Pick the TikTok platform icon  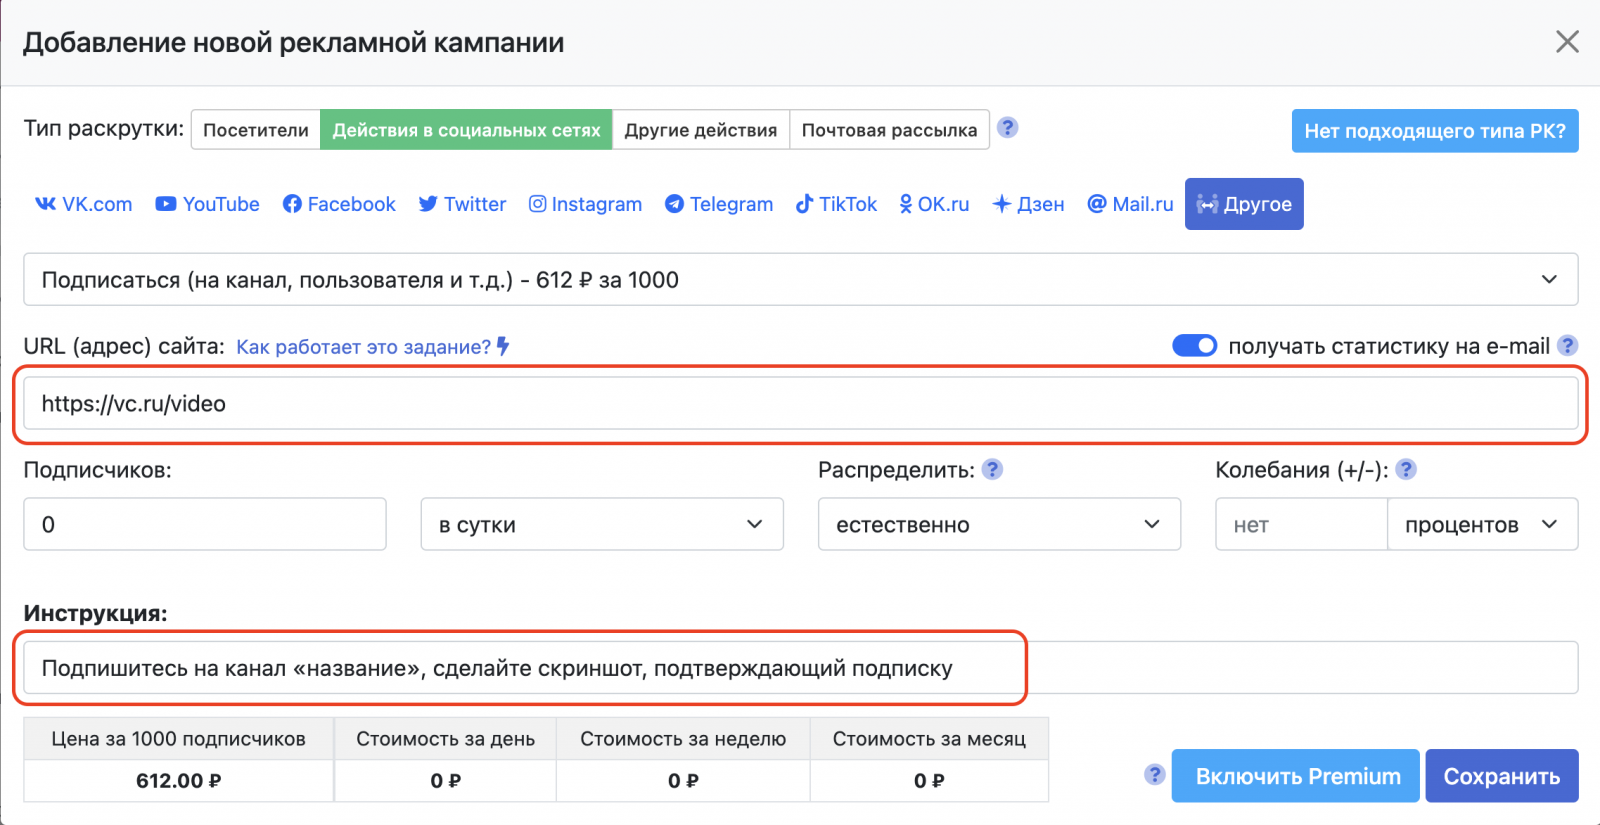(x=804, y=204)
